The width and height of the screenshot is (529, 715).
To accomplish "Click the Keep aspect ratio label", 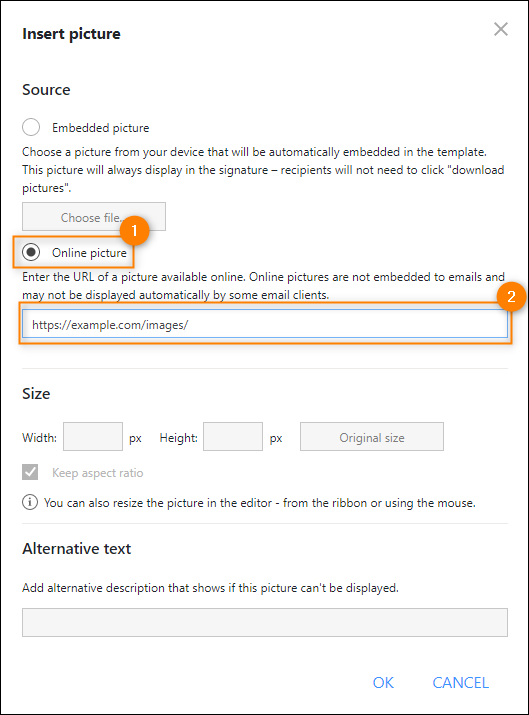I will tap(98, 473).
